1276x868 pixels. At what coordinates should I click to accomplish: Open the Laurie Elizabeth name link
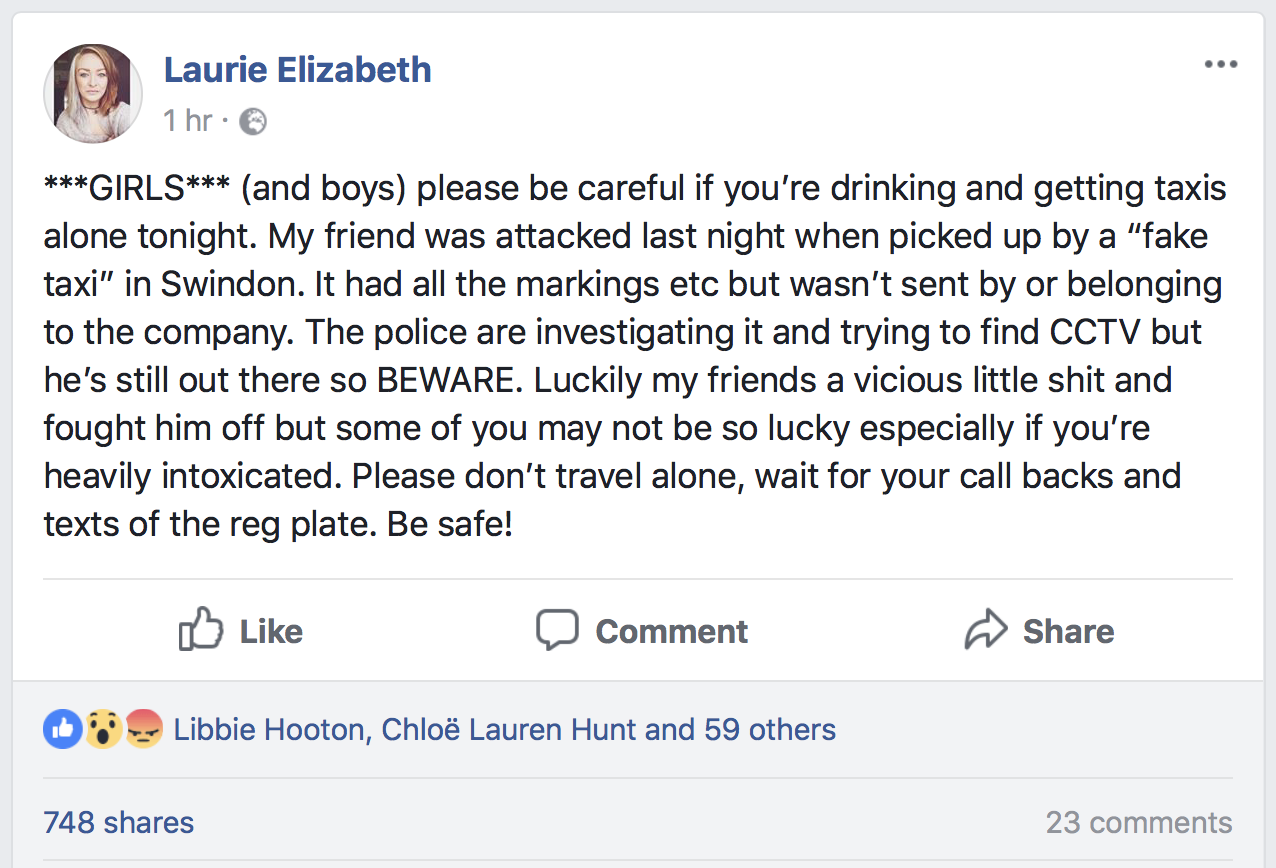(297, 70)
